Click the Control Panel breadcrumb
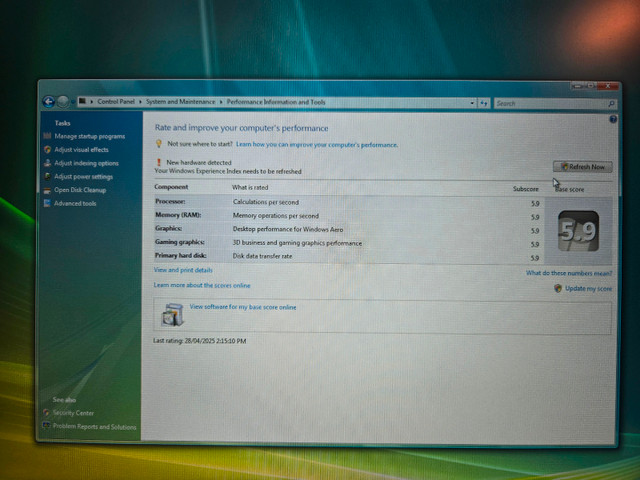The height and width of the screenshot is (480, 640). tap(116, 102)
